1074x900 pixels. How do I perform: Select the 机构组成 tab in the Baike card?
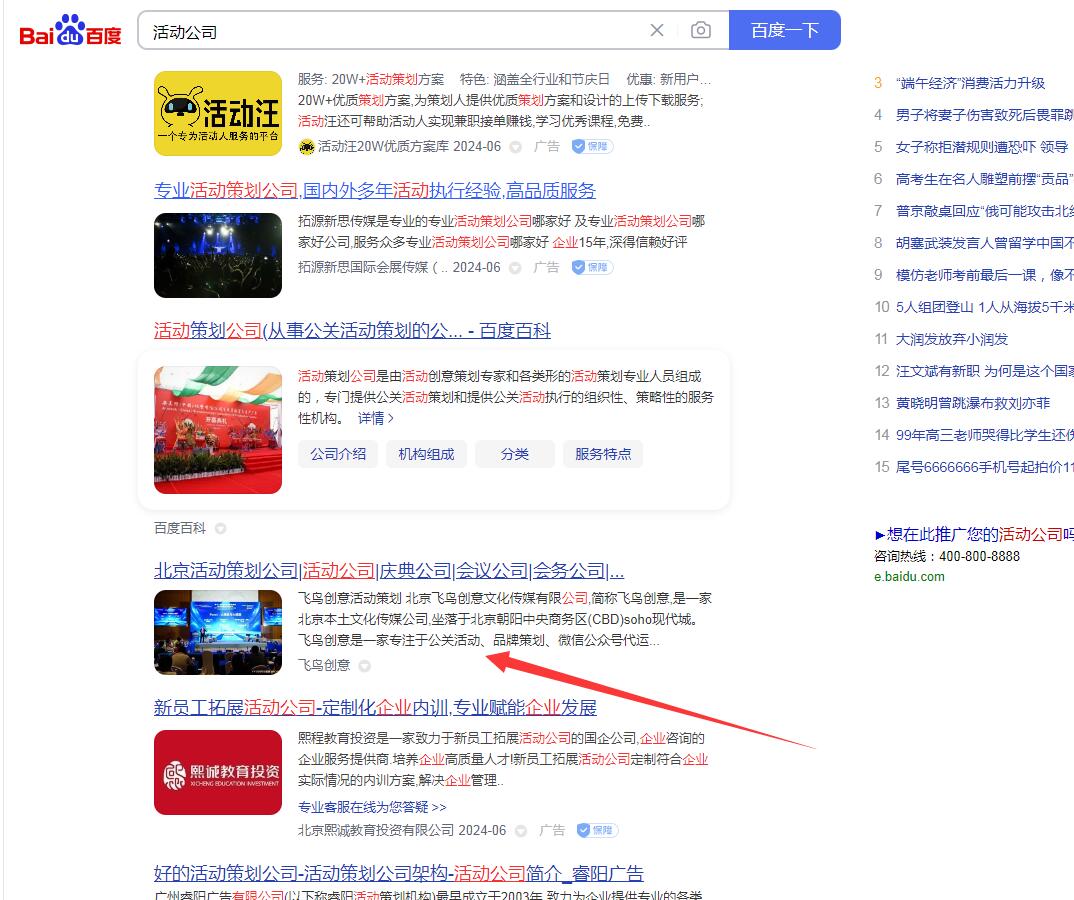pos(426,453)
